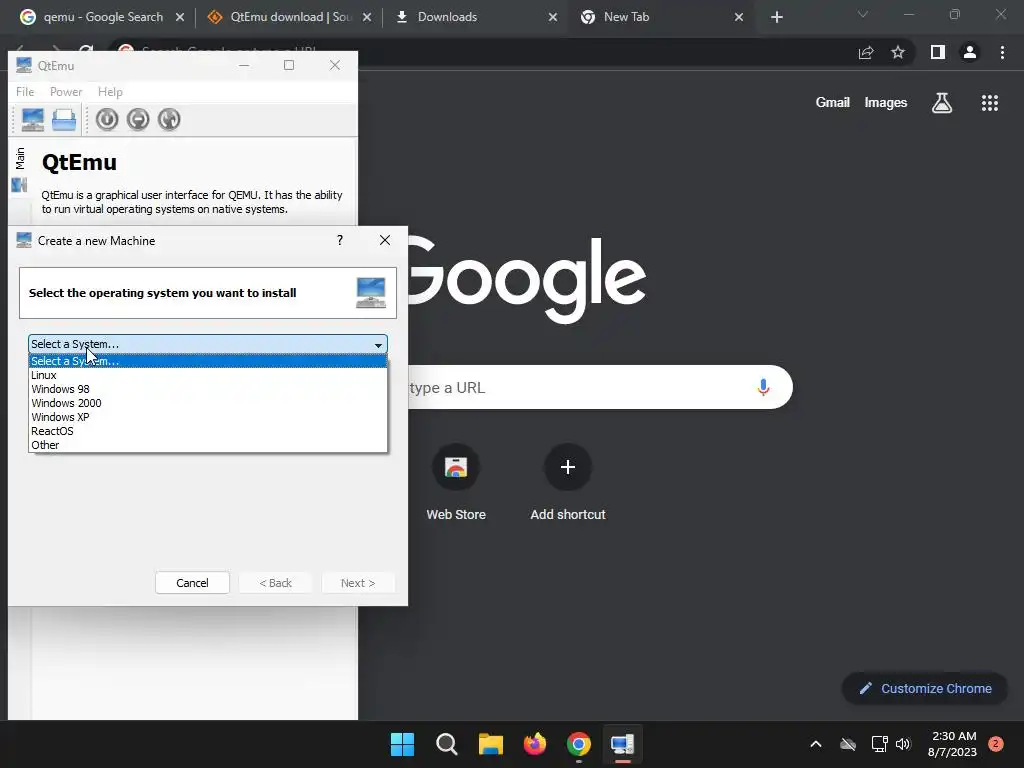Click the new machine icon in QtEmu toolbar
This screenshot has height=768, width=1024.
[x=32, y=120]
